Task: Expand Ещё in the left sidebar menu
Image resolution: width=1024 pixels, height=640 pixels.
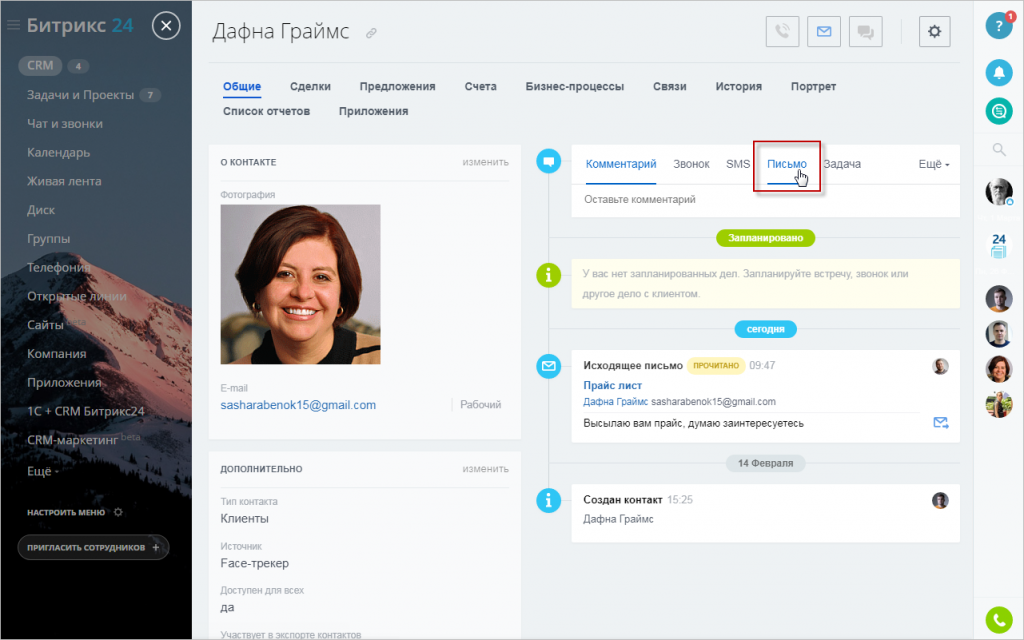Action: pyautogui.click(x=42, y=471)
